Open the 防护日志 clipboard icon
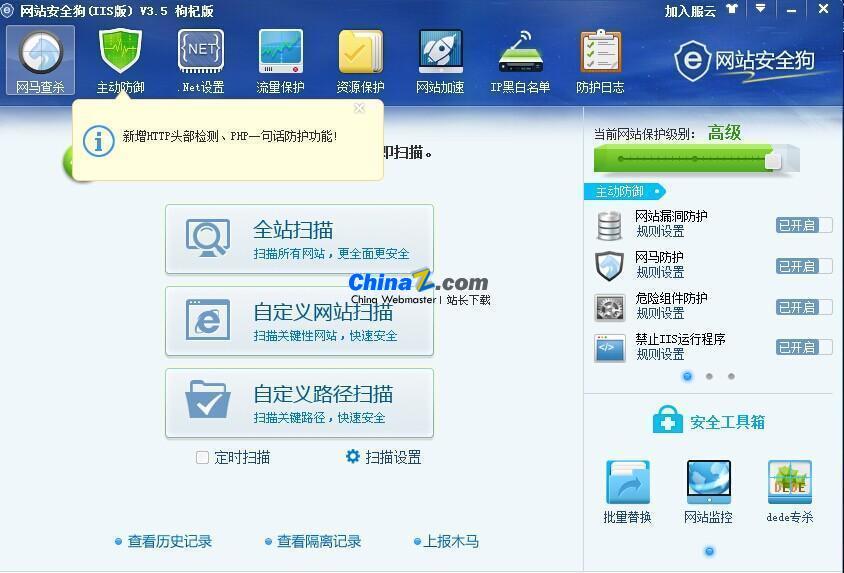This screenshot has height=573, width=844. point(600,60)
